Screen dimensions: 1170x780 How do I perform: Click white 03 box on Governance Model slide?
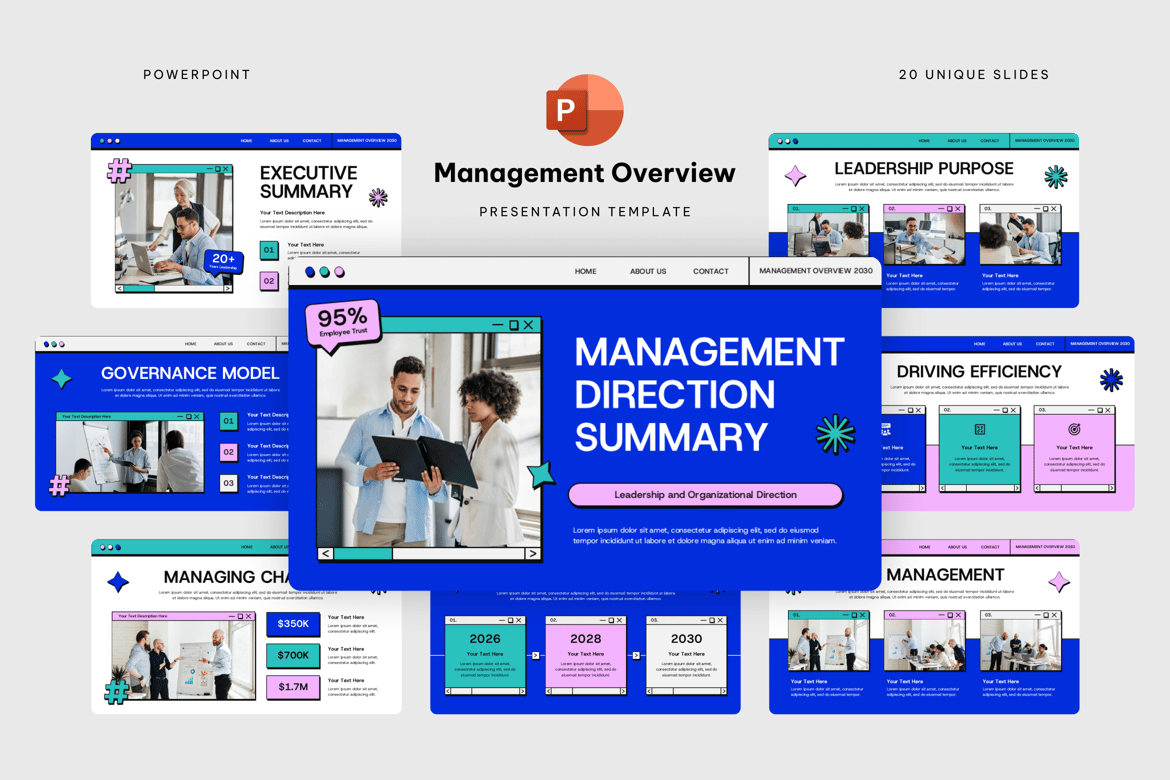(x=228, y=484)
